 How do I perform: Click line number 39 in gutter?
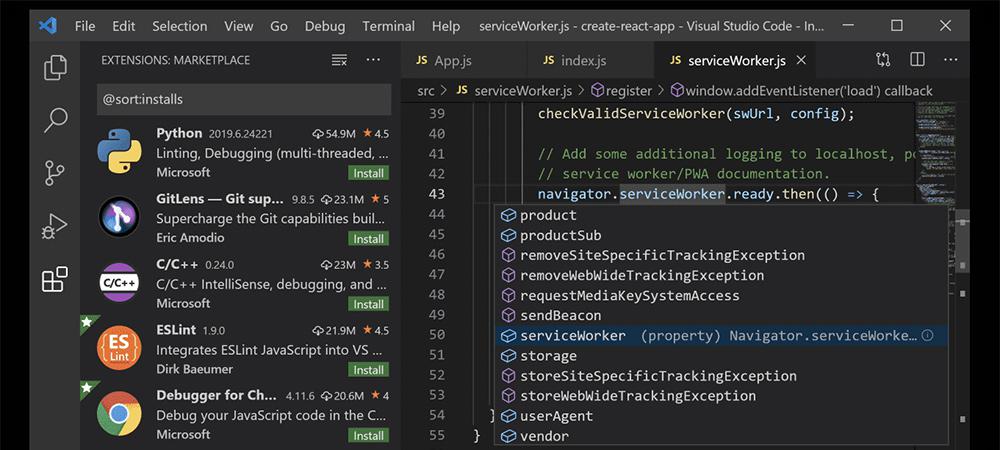[438, 114]
